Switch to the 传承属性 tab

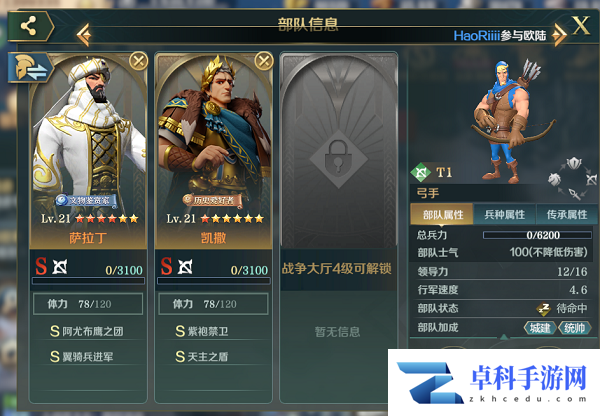click(x=566, y=215)
